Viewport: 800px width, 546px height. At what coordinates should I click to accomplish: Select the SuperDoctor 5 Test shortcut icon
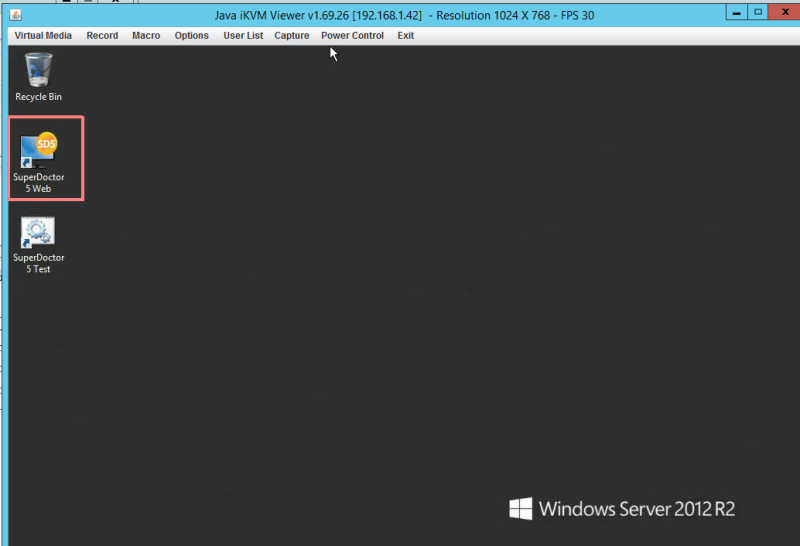38,232
